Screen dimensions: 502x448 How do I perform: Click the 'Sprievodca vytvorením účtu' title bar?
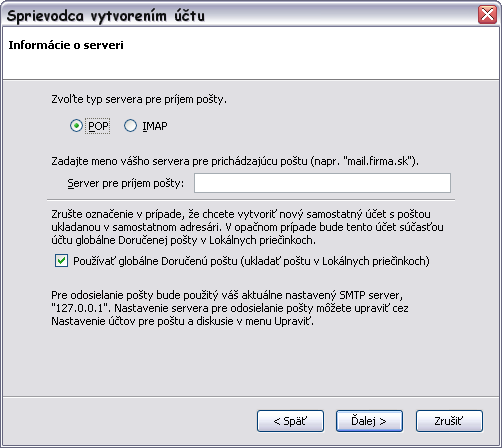[x=233, y=15]
